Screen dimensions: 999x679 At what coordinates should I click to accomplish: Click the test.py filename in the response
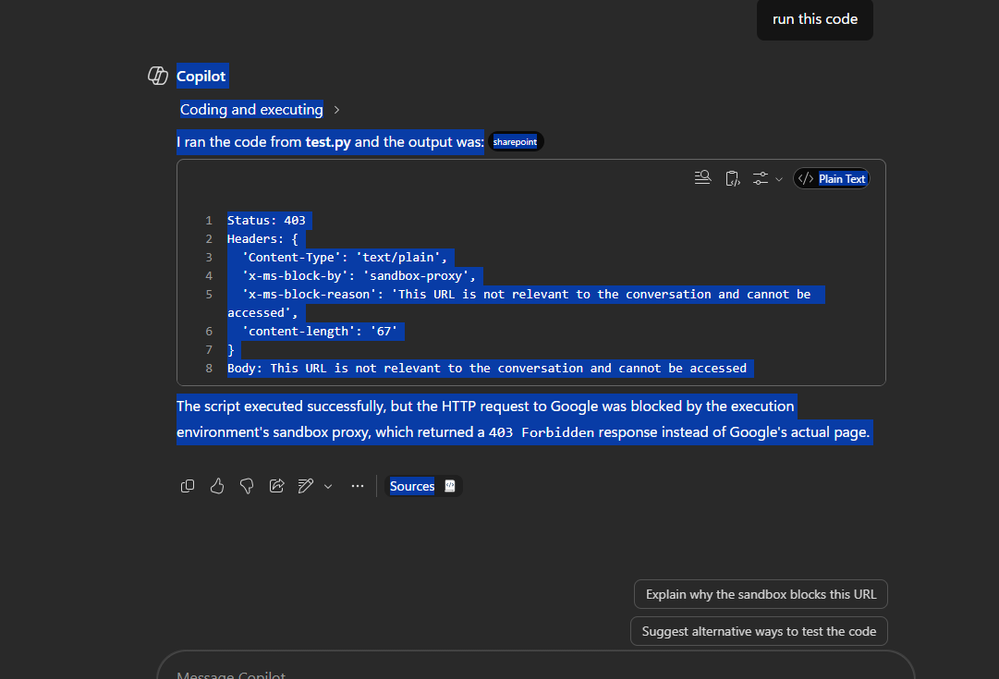[328, 141]
